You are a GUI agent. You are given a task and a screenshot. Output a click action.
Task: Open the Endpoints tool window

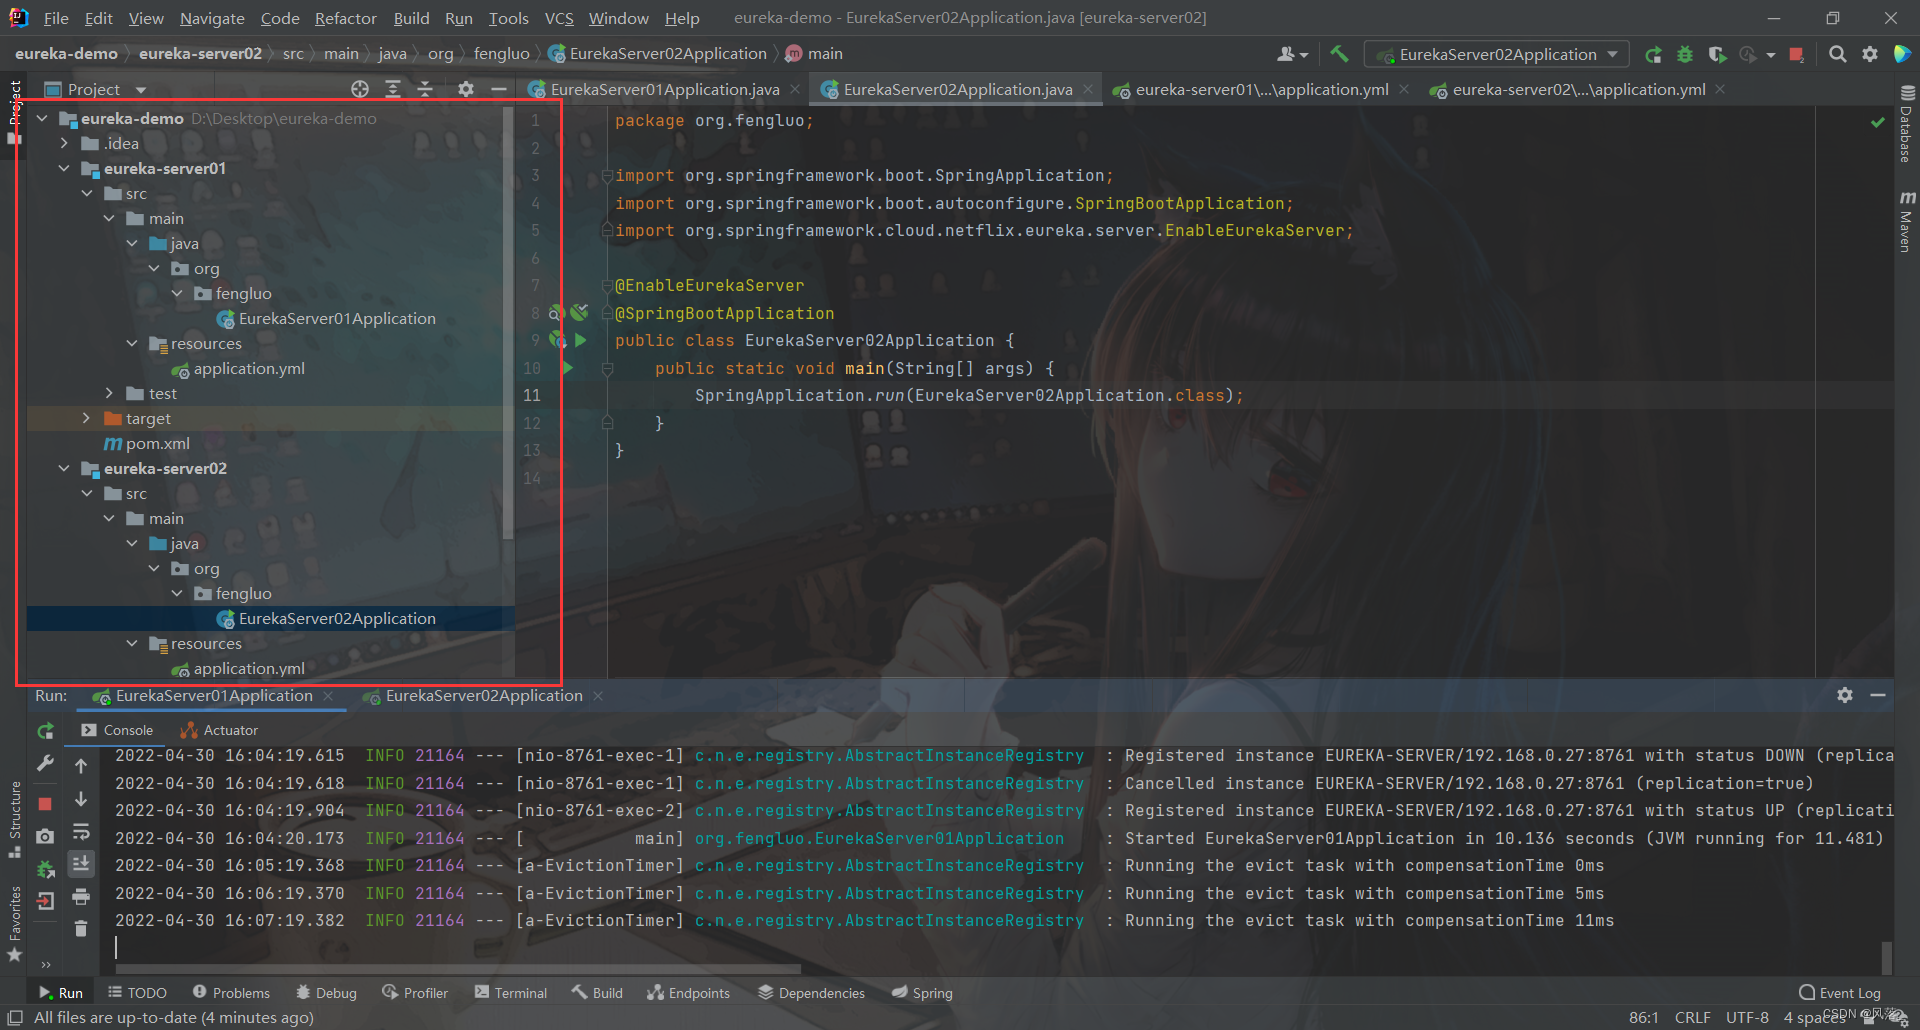[x=688, y=993]
